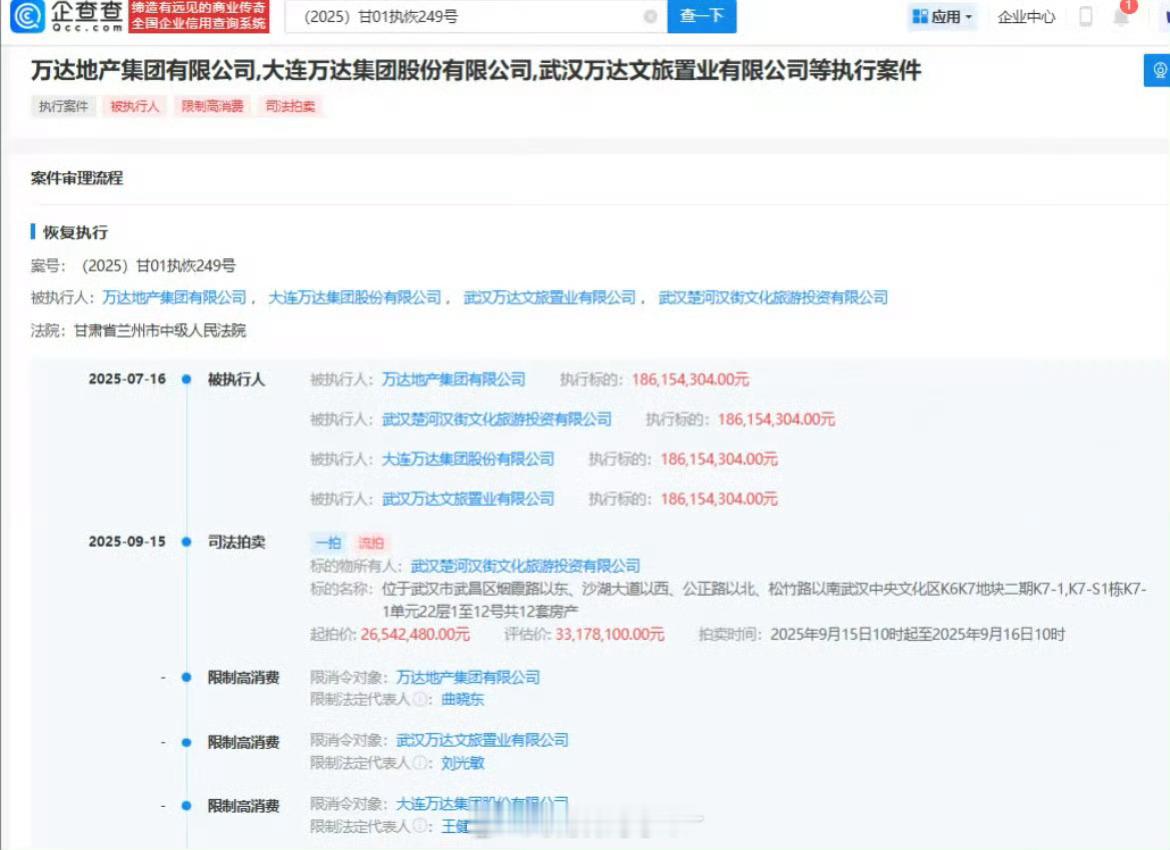Screen dimensions: 1170x850
Task: Open 限消令对象 万达地产集团有限公司 link
Action: click(468, 677)
